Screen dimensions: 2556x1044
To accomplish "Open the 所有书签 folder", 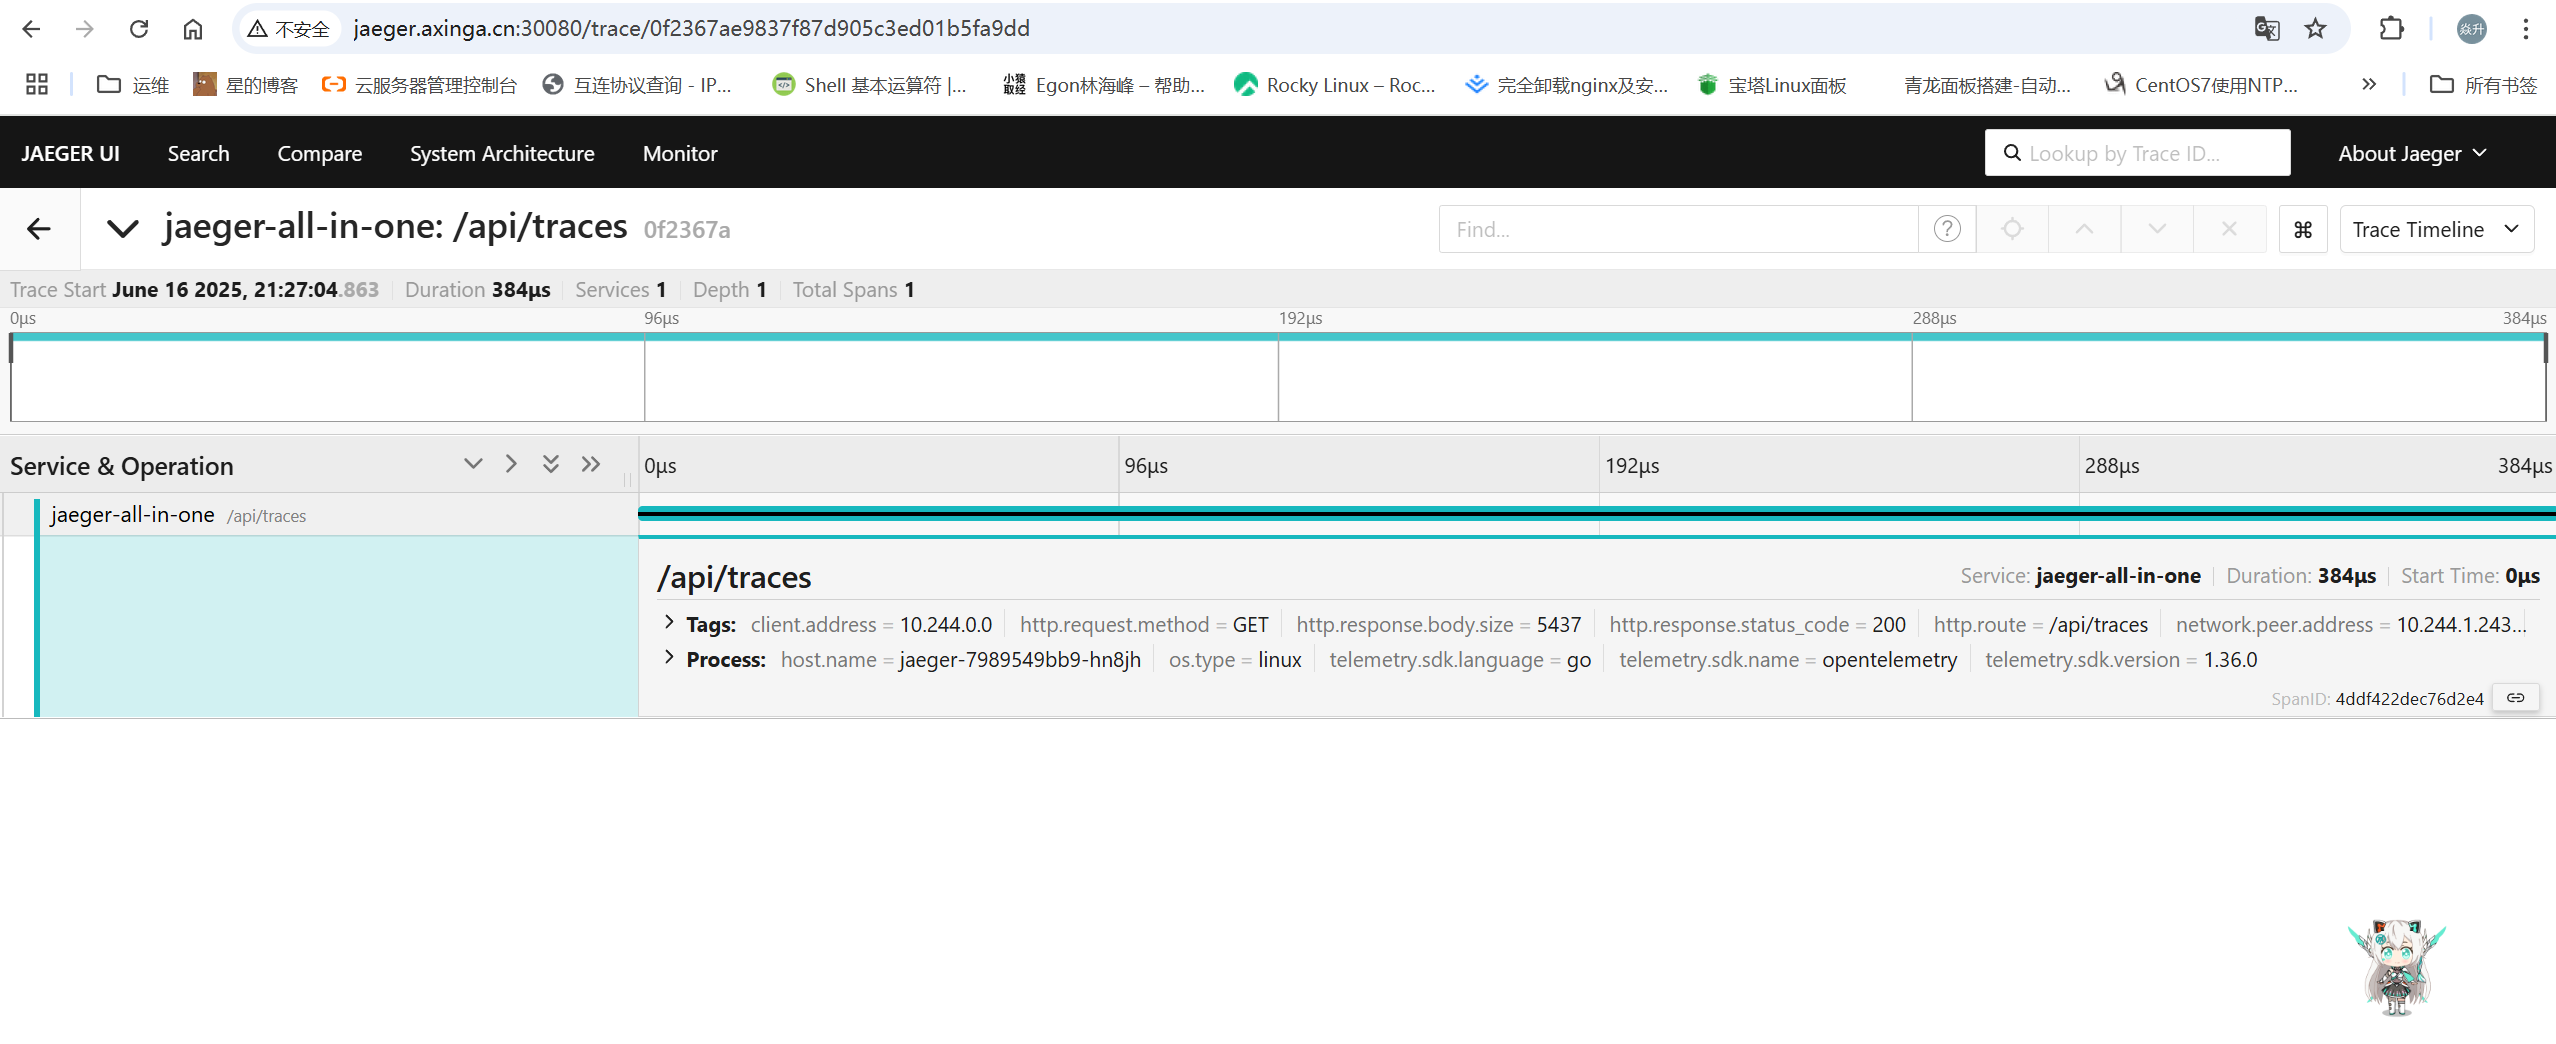I will [x=2484, y=85].
